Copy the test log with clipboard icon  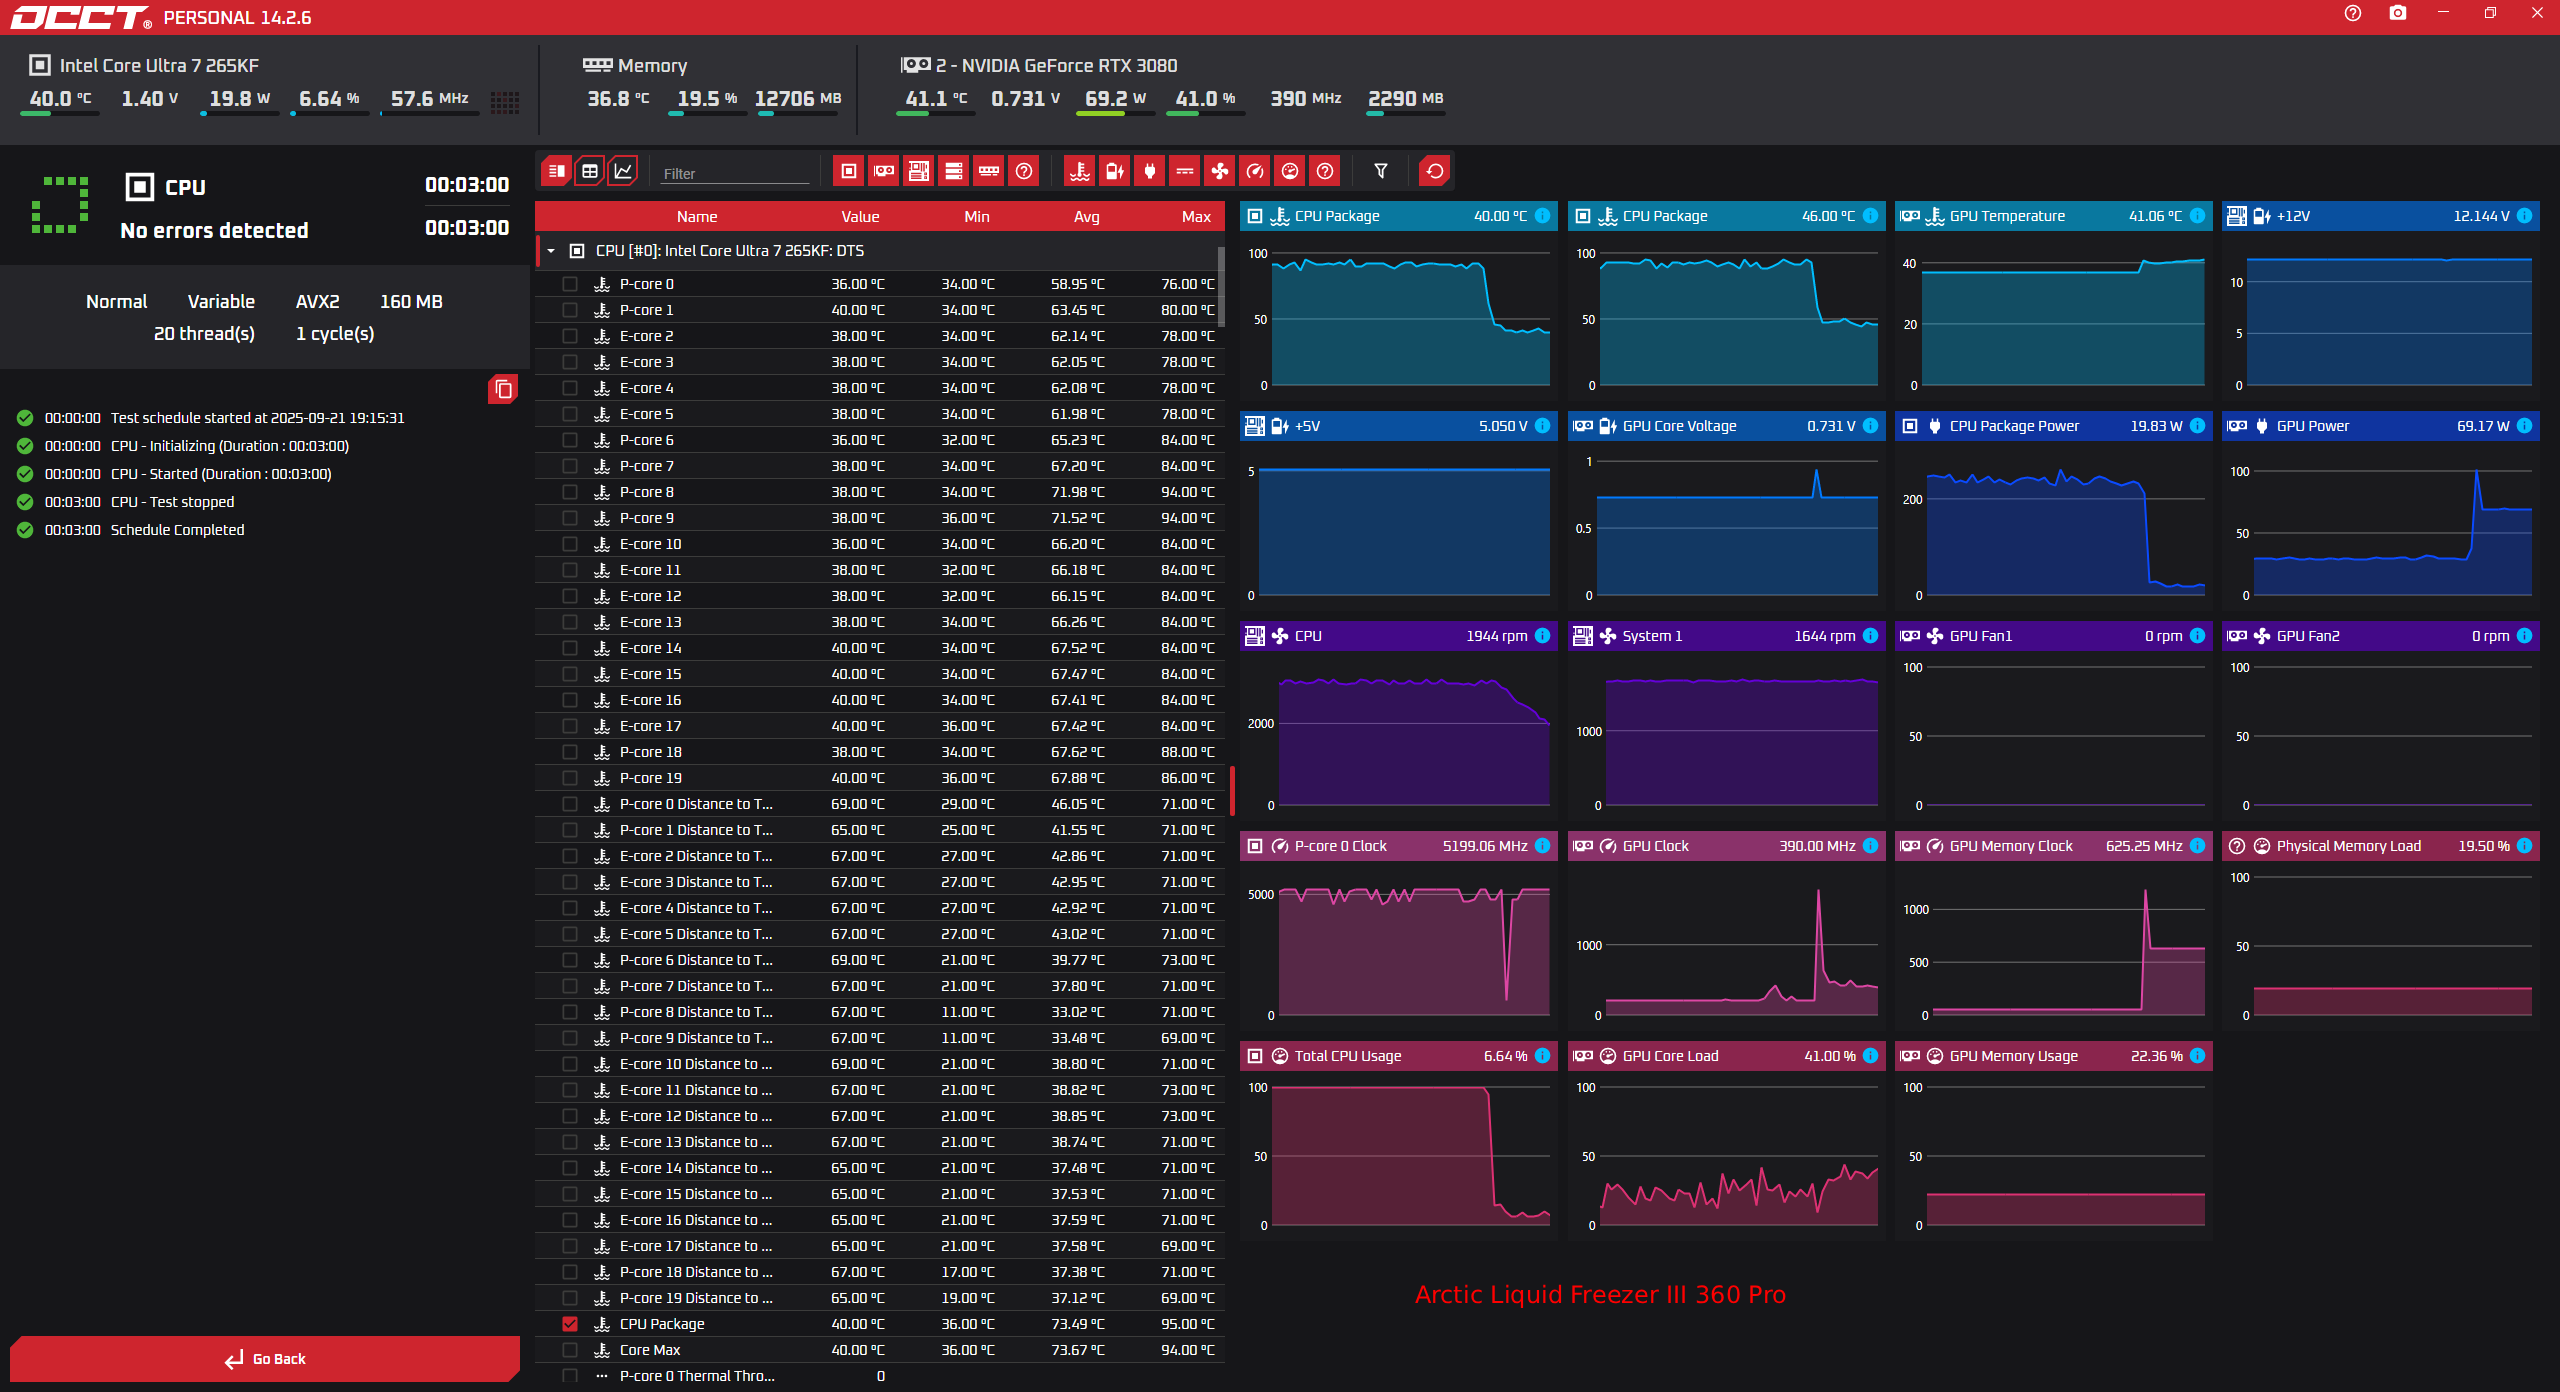[503, 389]
